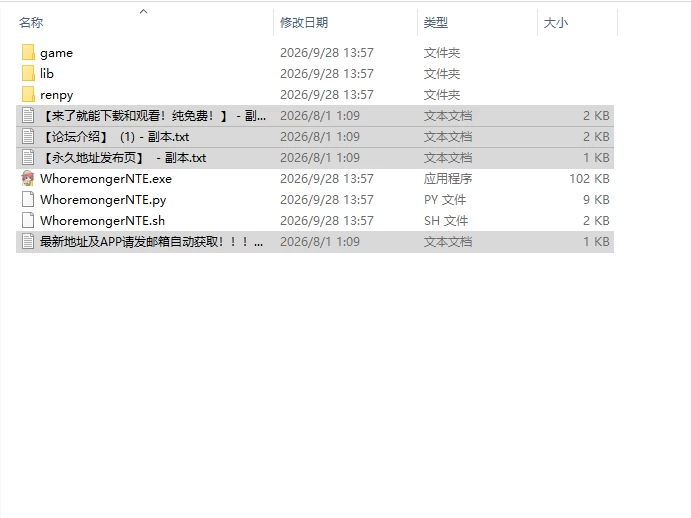691x518 pixels.
Task: Click the '1 KB' size of 【永久地址发布页】
Action: 596,157
